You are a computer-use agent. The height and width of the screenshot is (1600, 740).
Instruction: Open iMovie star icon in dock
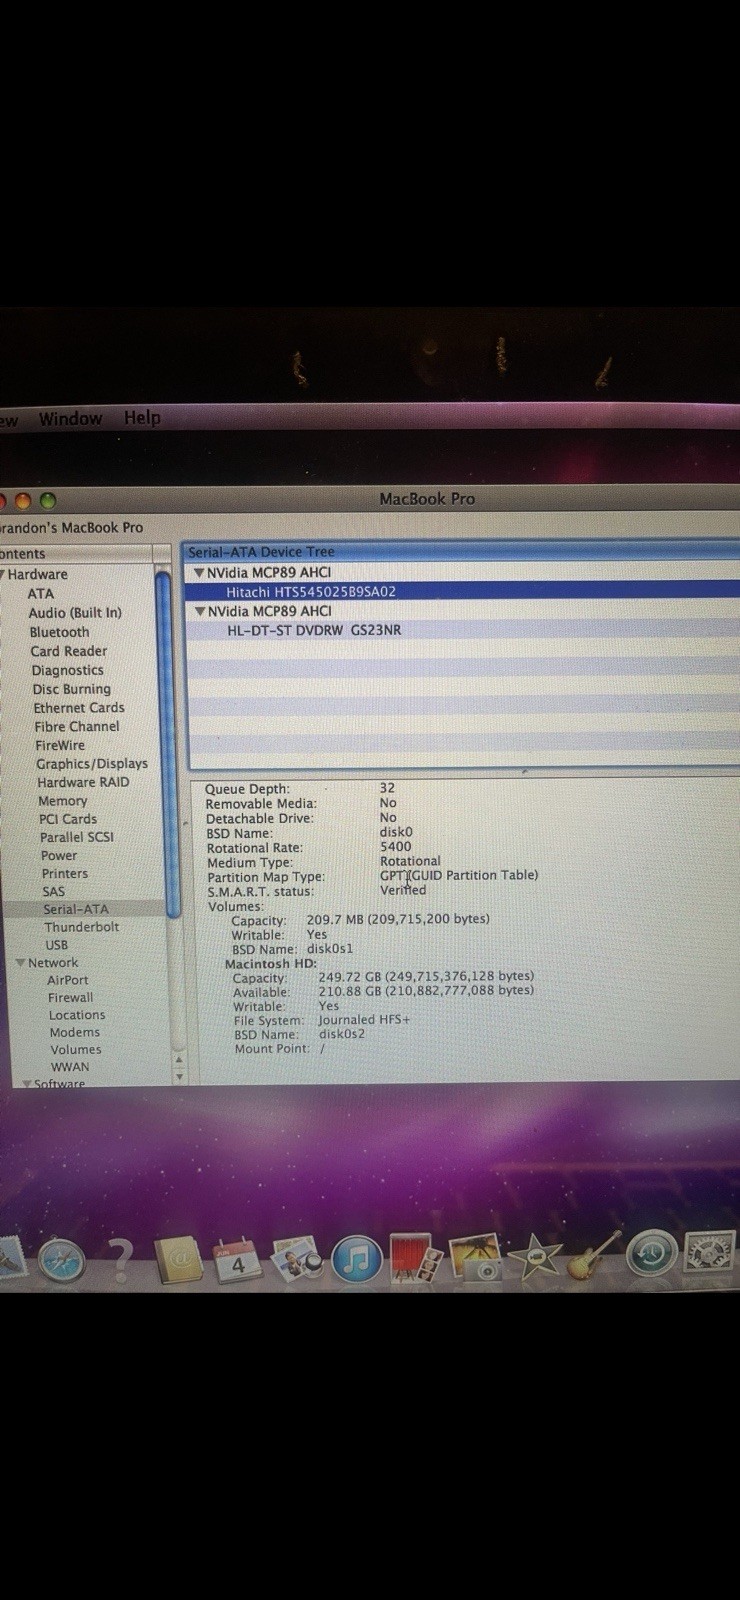pos(535,1257)
